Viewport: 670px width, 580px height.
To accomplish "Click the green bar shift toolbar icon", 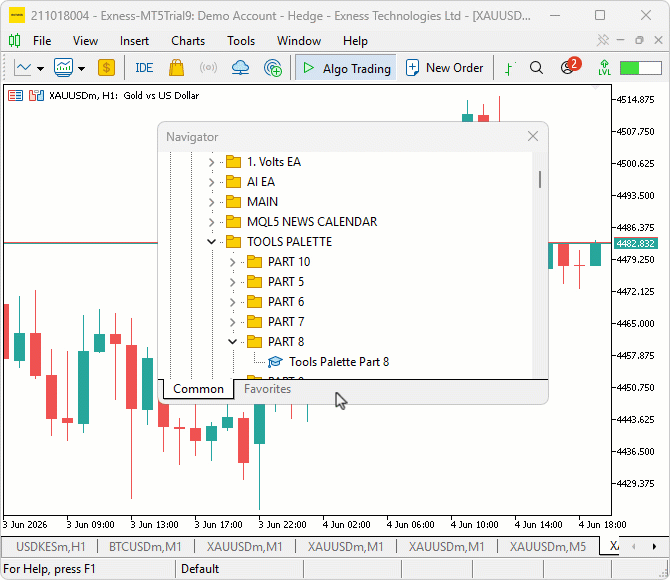I will [509, 68].
